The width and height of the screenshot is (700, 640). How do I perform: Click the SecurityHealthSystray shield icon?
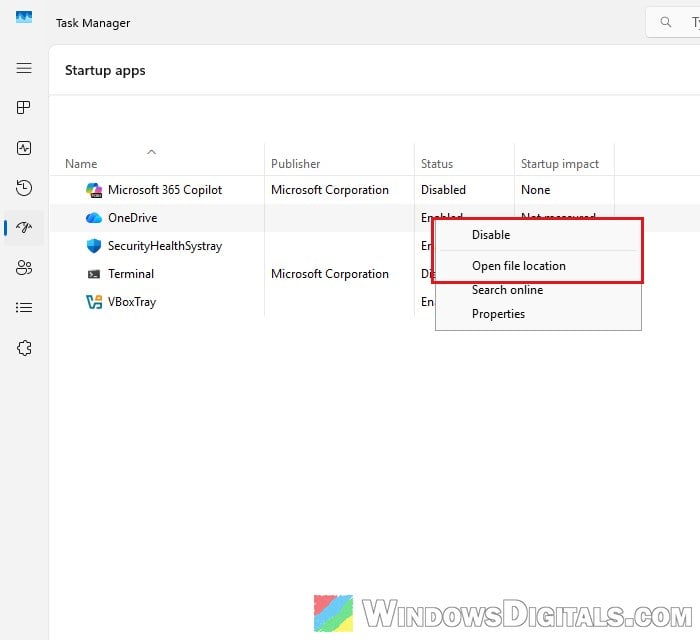coord(94,246)
